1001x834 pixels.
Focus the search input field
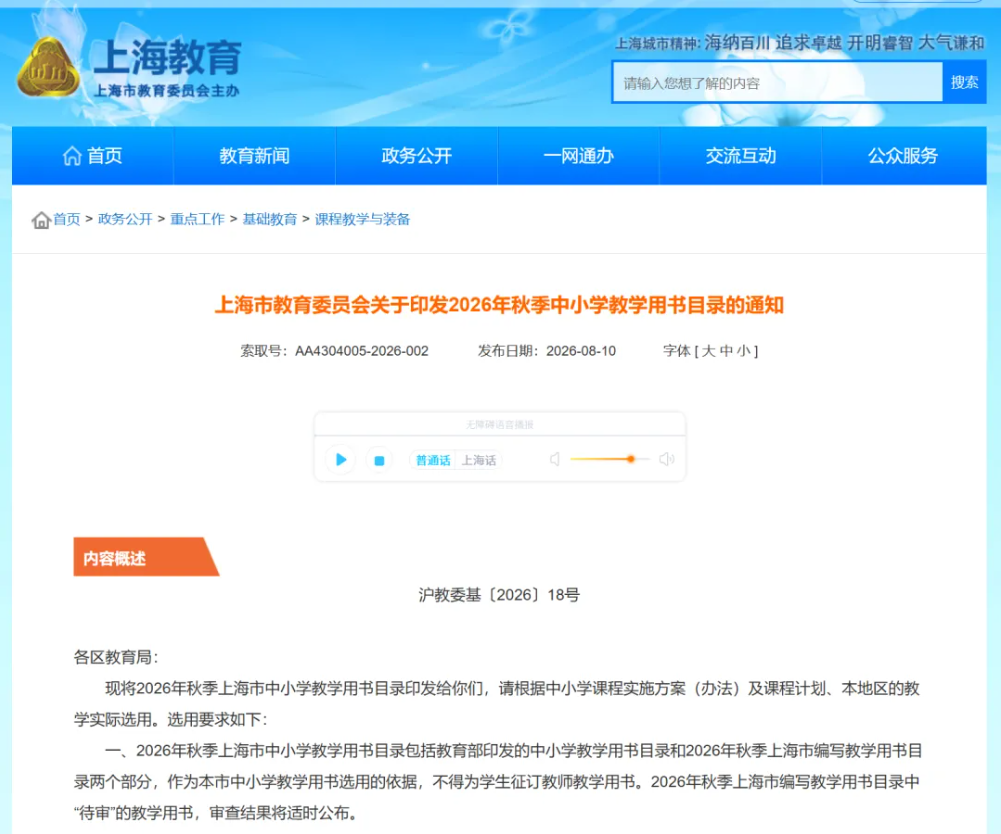click(x=778, y=82)
